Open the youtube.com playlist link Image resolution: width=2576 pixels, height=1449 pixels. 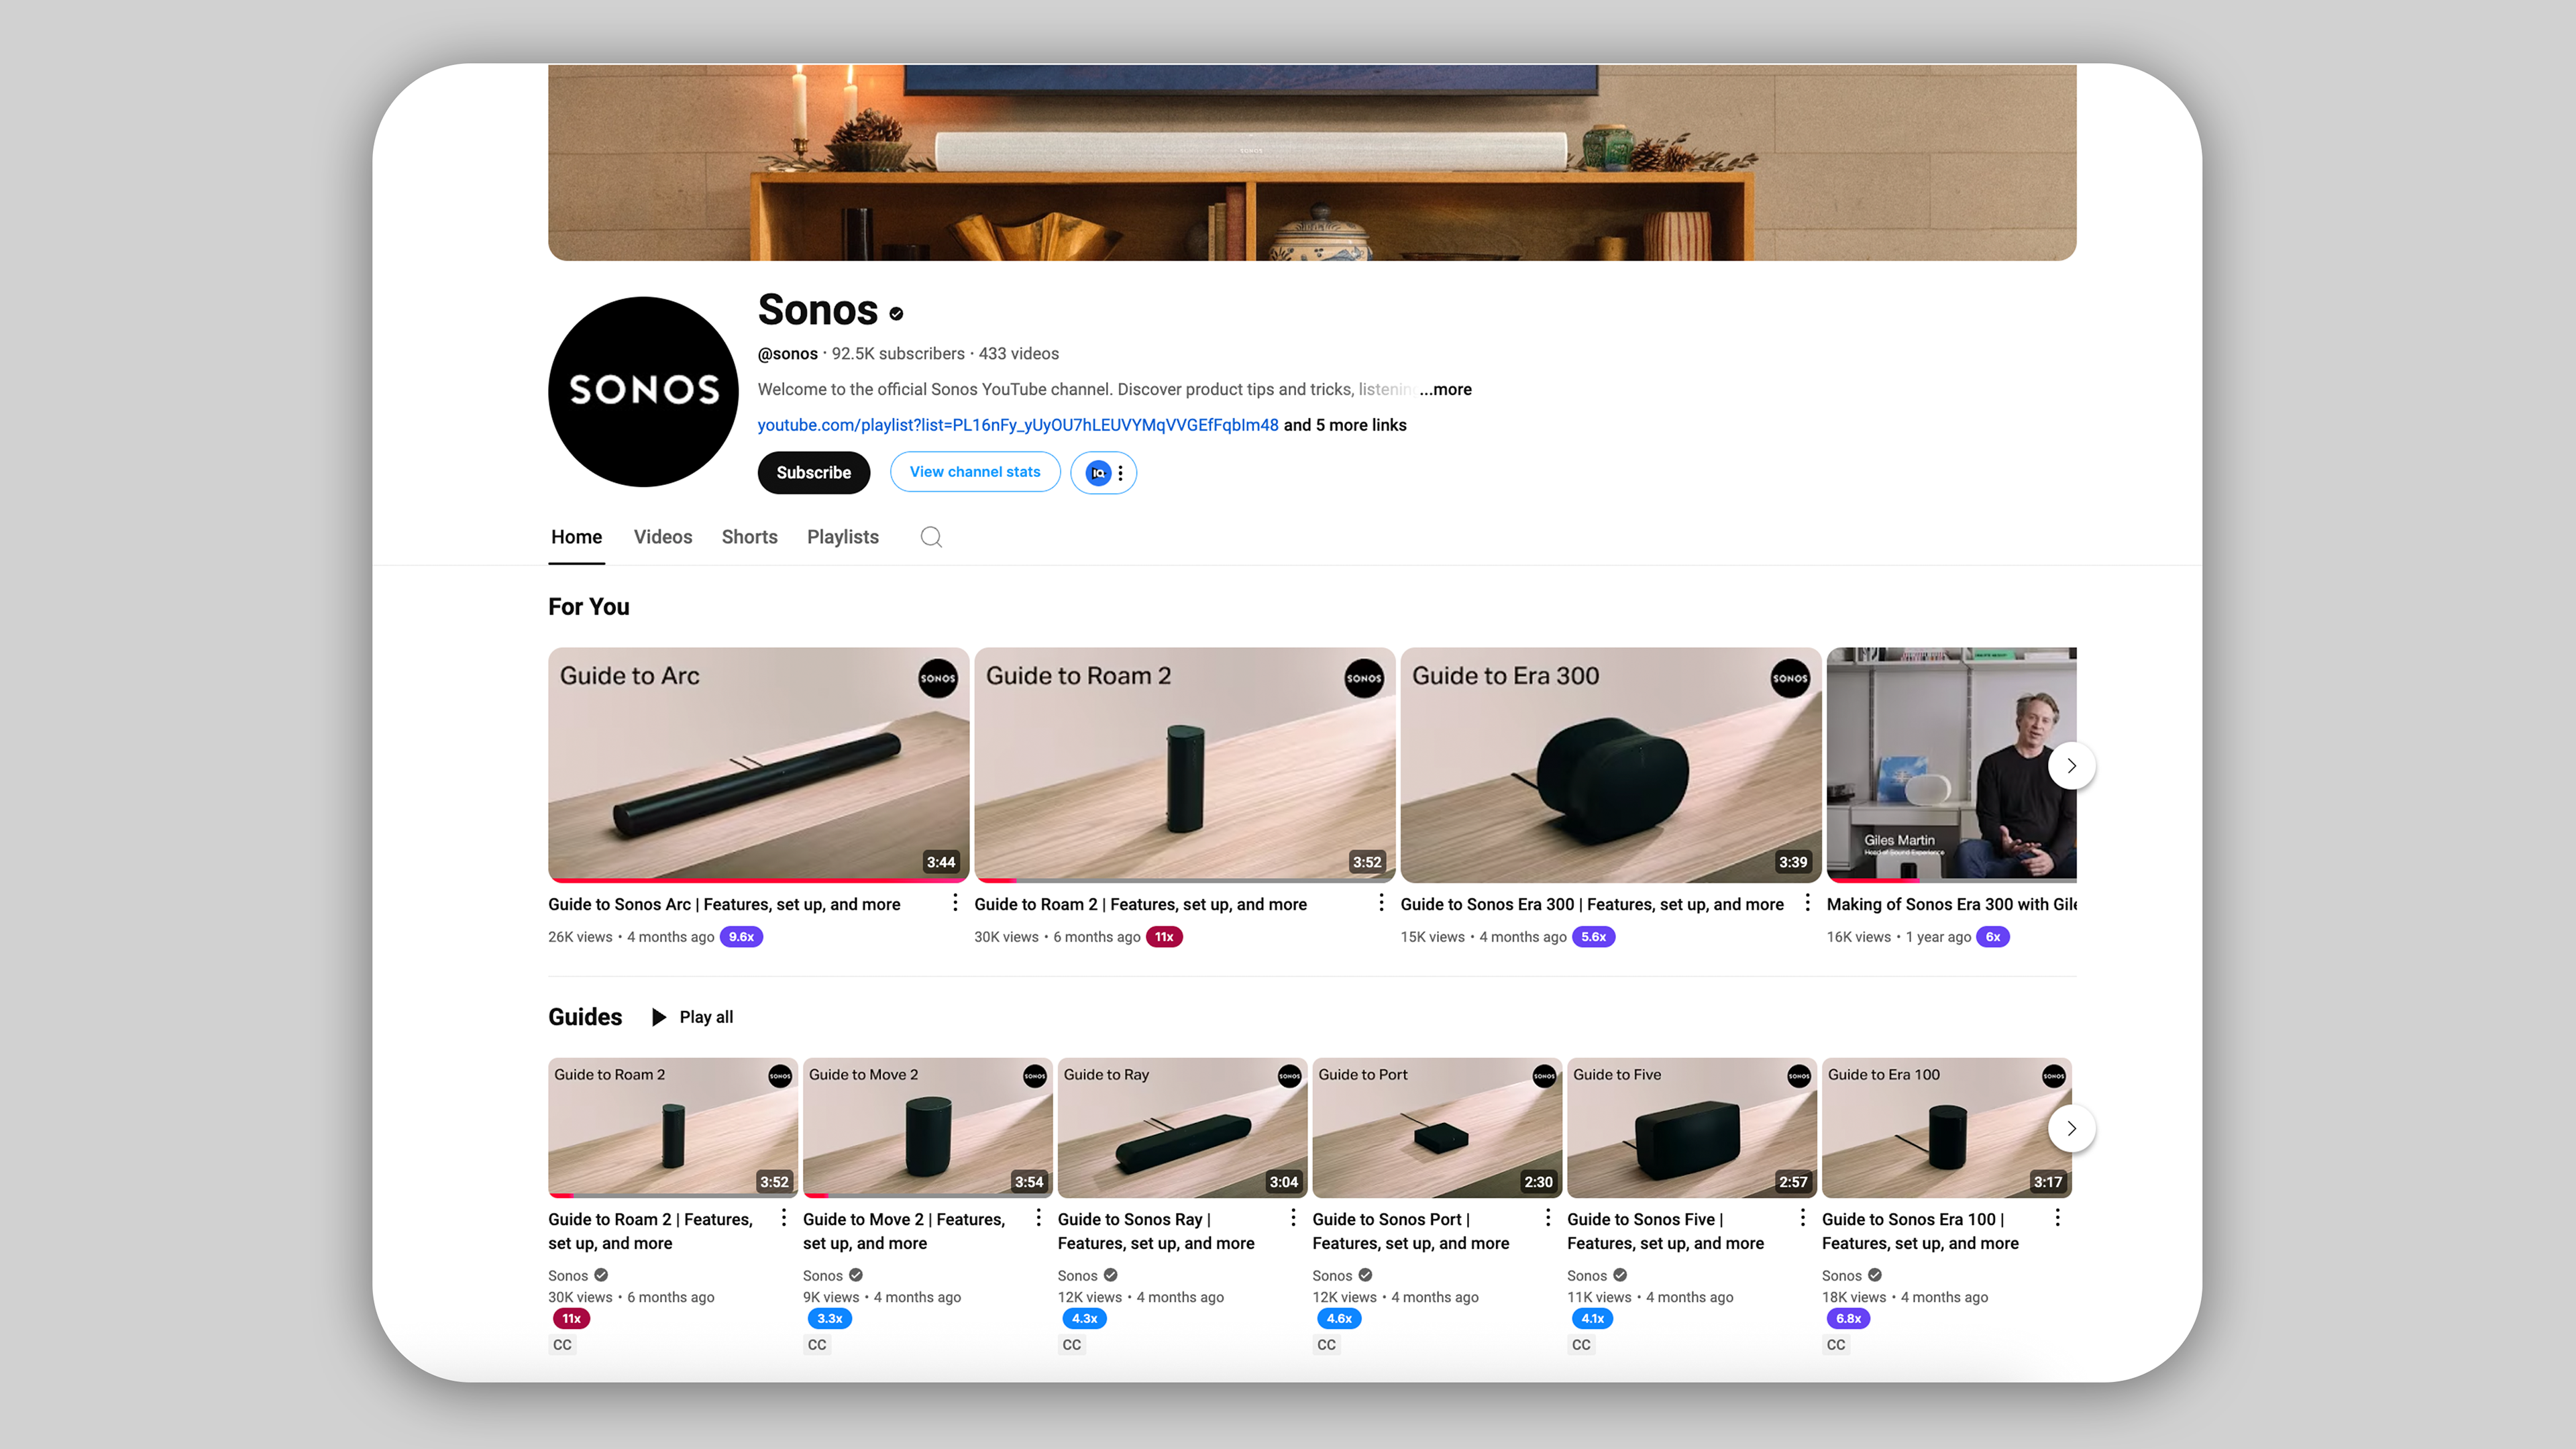coord(1017,425)
